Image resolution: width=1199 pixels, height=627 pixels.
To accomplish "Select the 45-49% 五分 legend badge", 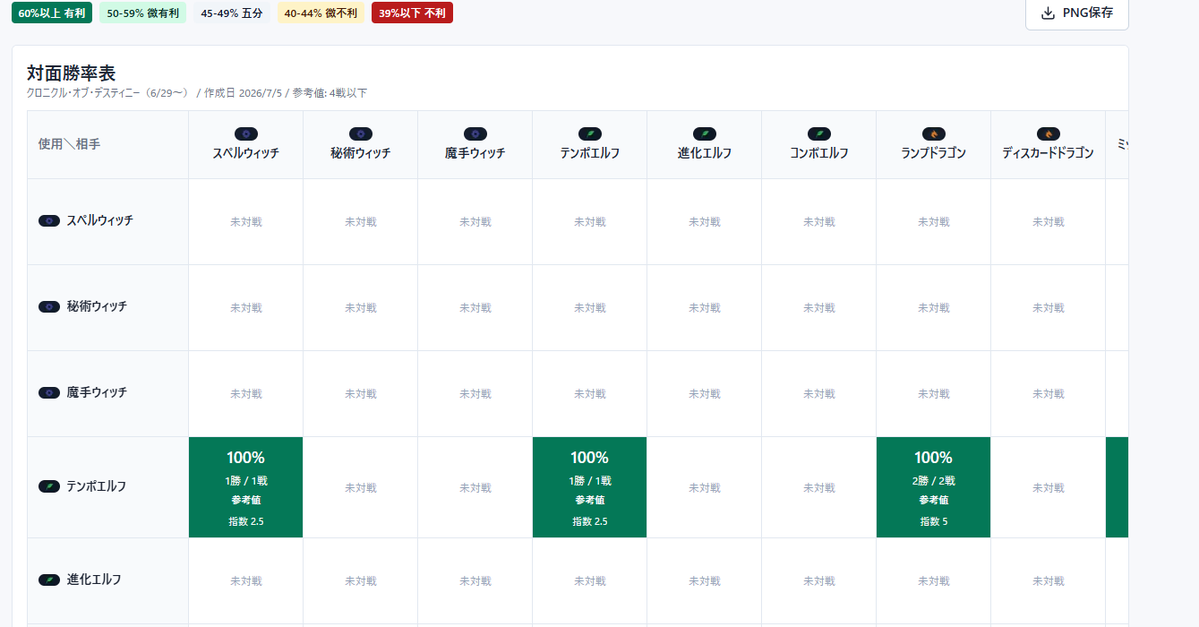I will click(232, 13).
